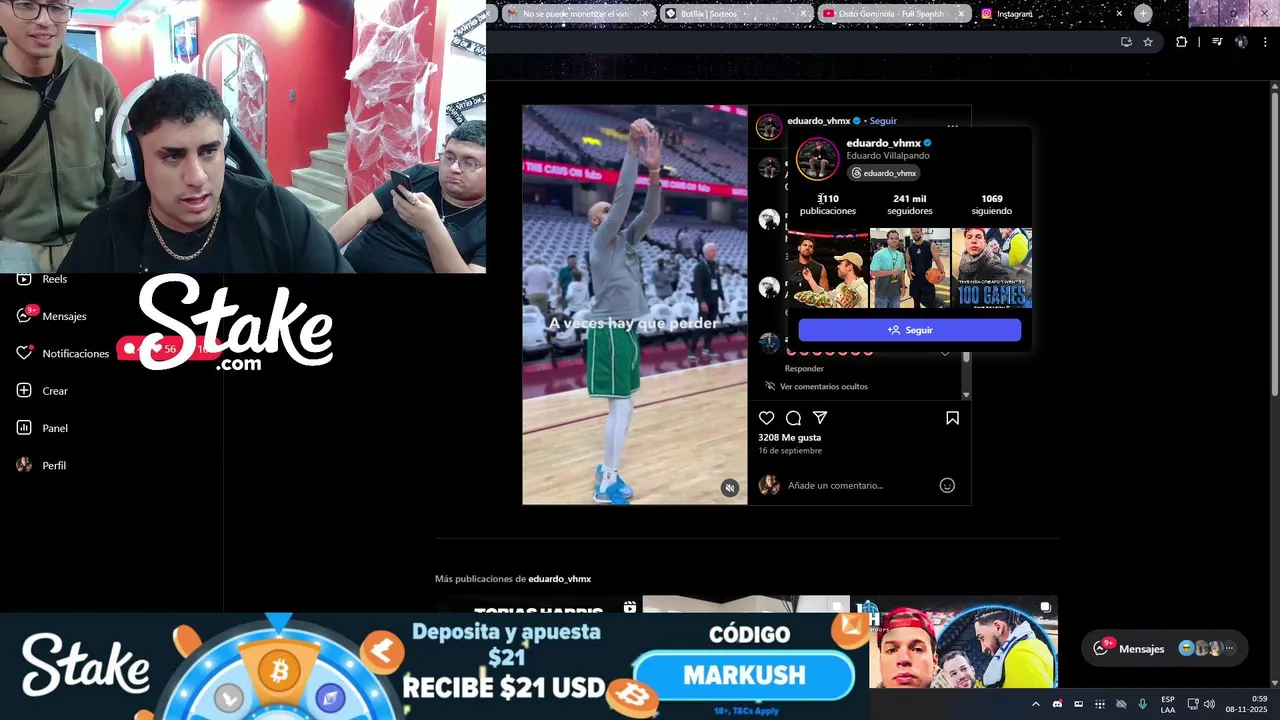This screenshot has height=720, width=1280.
Task: Click the comment input 'Añade un comentario...'
Action: pos(835,485)
